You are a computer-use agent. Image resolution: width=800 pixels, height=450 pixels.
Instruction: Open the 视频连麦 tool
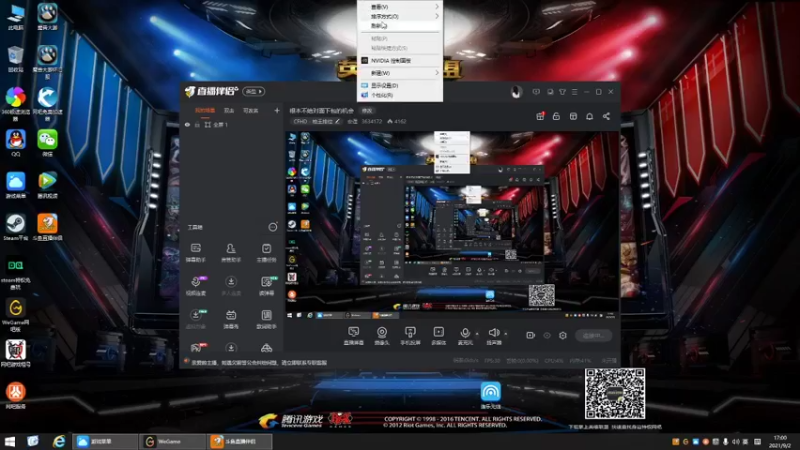tap(195, 286)
